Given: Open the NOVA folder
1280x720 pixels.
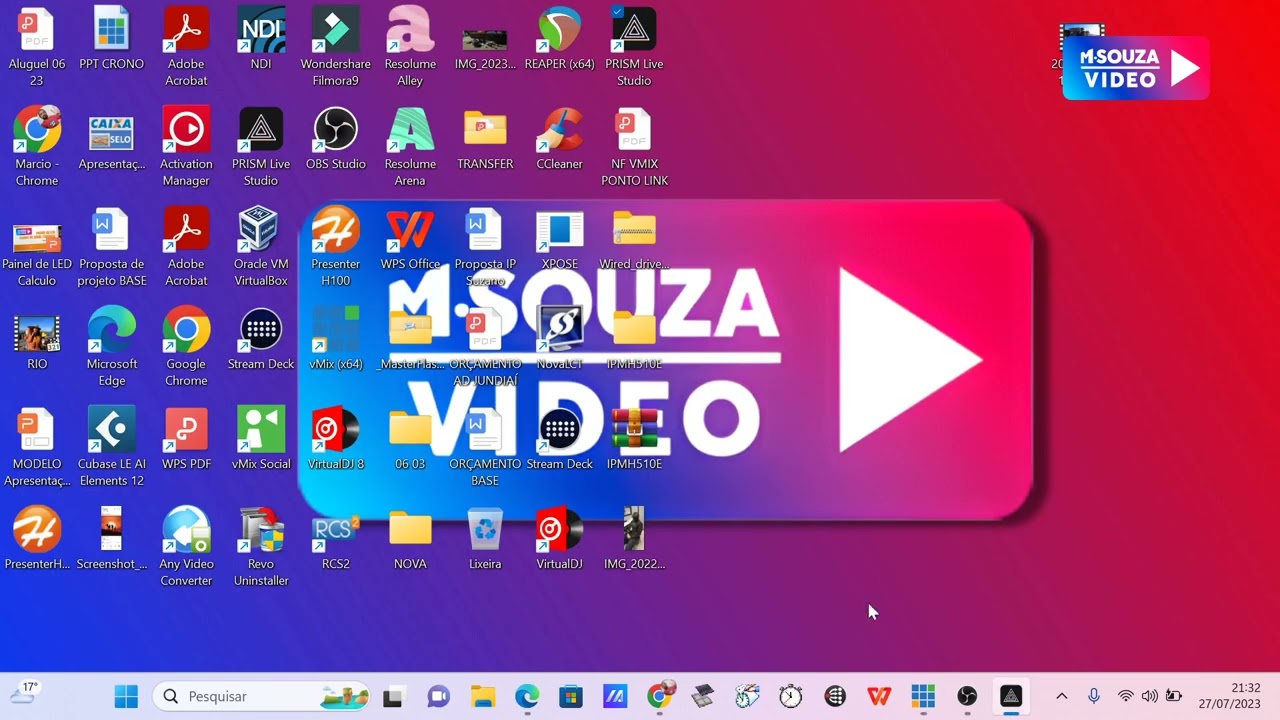Looking at the screenshot, I should pyautogui.click(x=410, y=538).
